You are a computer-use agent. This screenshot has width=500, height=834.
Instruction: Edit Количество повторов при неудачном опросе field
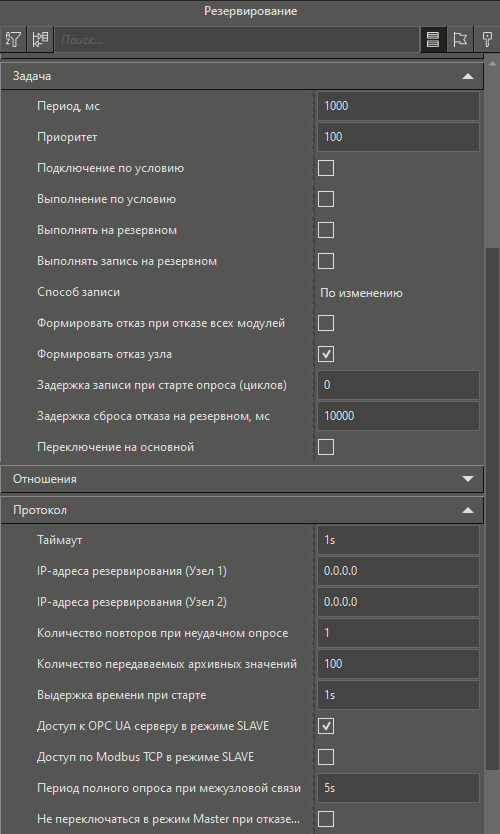398,633
